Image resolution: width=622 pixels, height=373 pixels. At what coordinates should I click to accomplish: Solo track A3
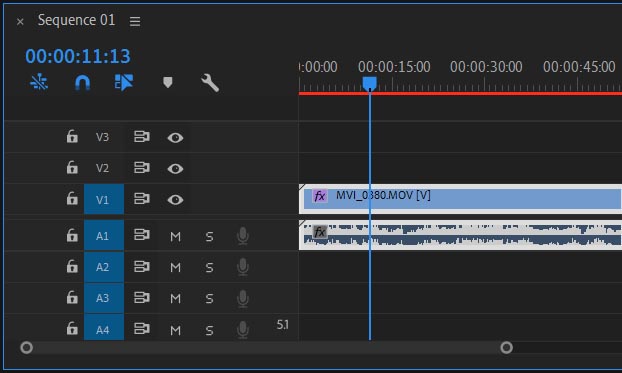pyautogui.click(x=209, y=299)
